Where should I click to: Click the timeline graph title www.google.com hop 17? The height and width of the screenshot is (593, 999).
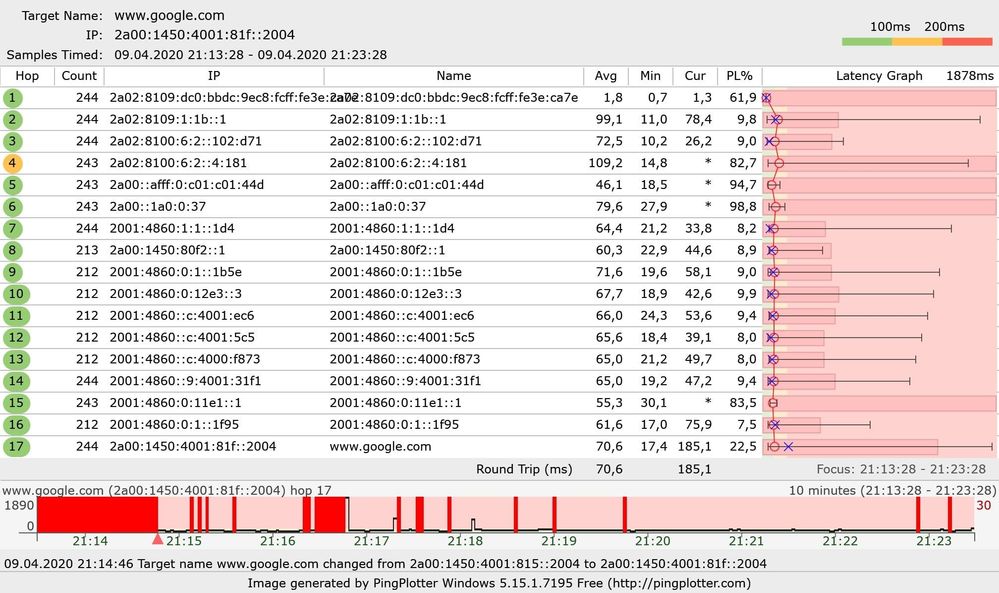pyautogui.click(x=167, y=490)
